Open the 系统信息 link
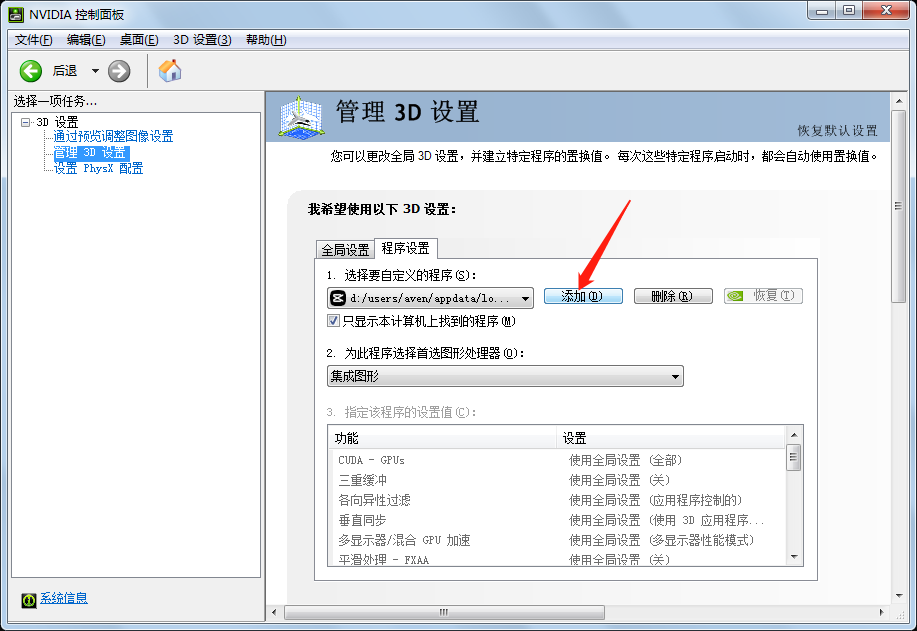The height and width of the screenshot is (631, 917). point(64,598)
